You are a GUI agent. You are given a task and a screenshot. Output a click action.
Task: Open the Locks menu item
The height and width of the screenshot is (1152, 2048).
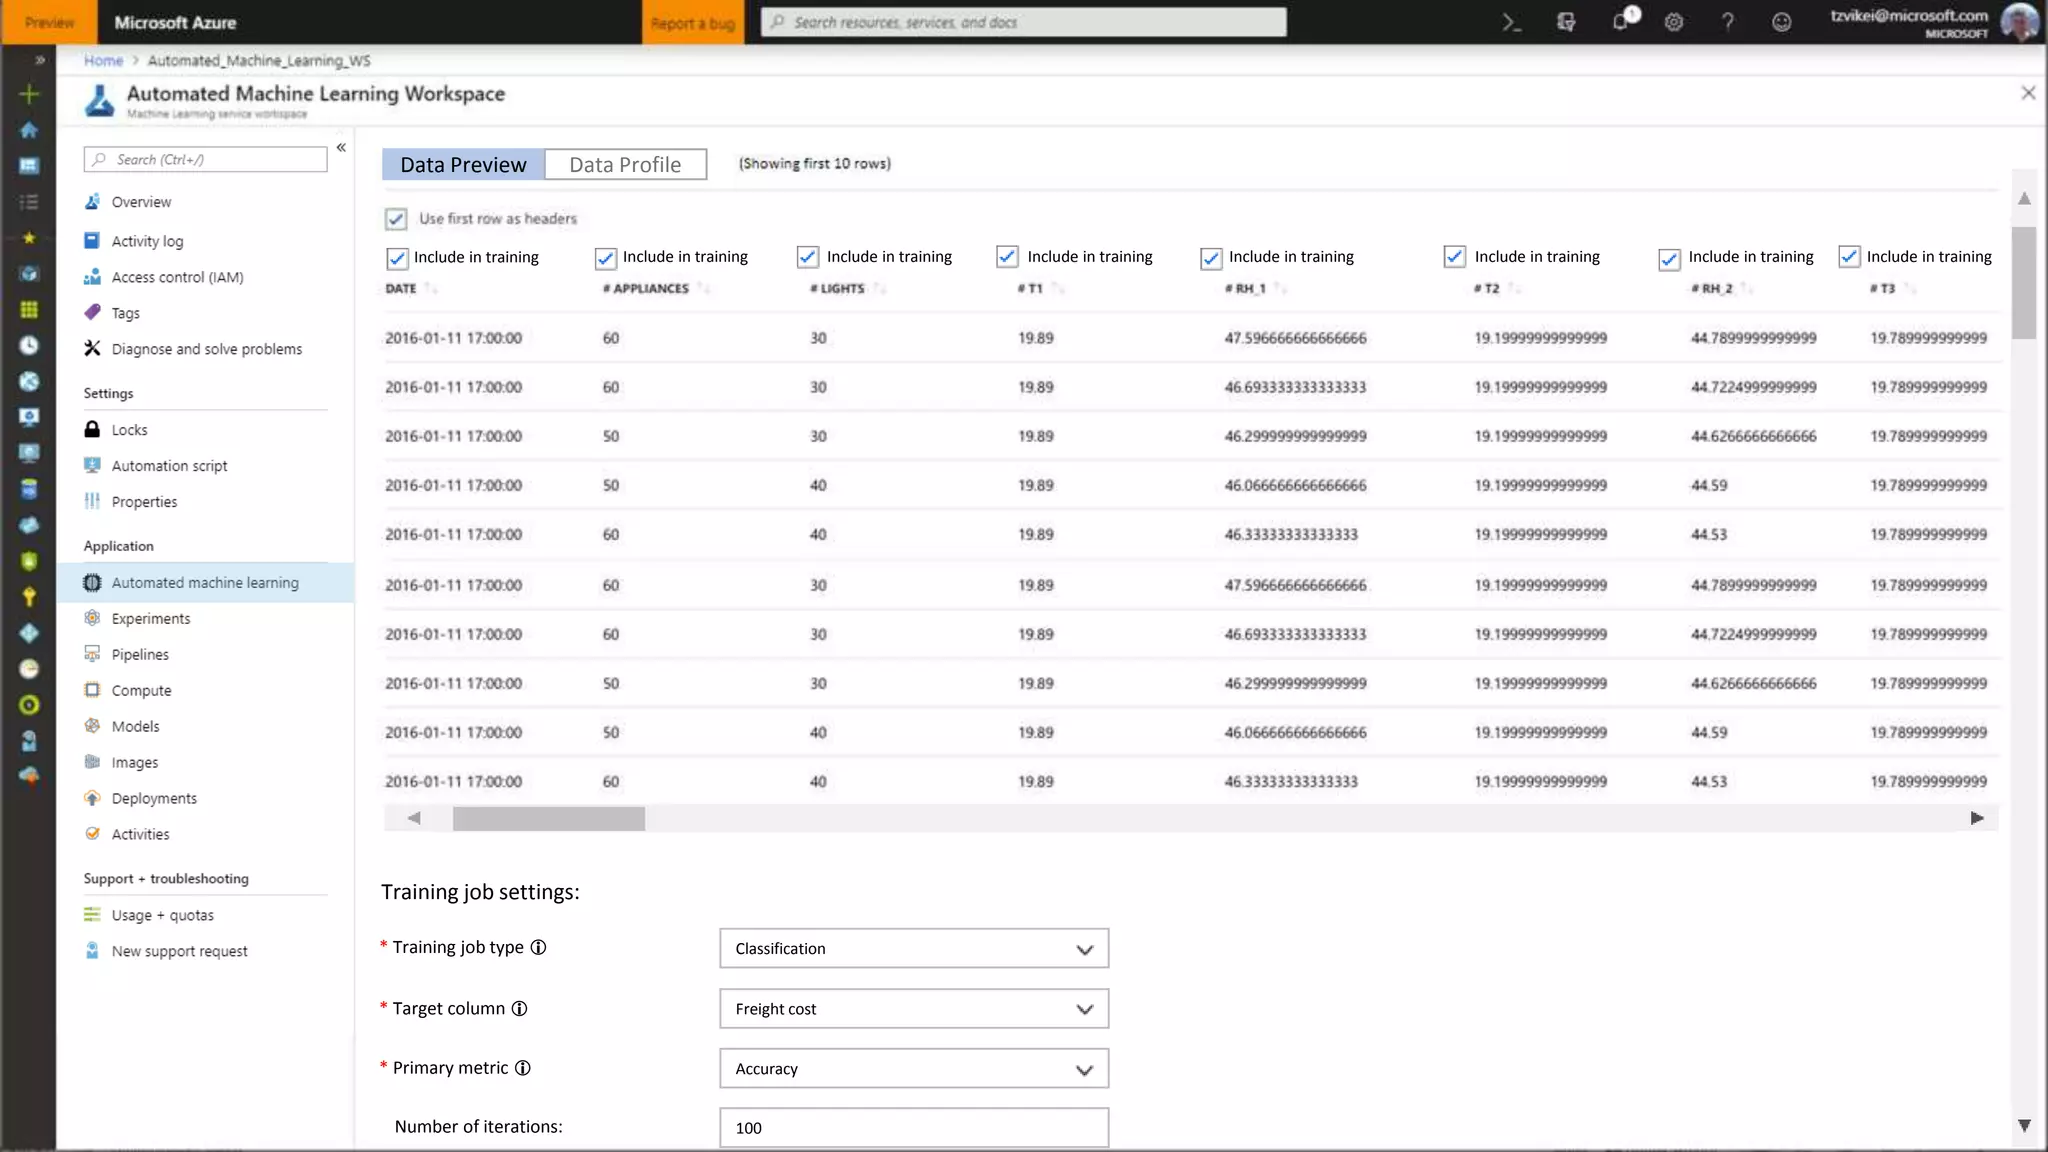coord(129,430)
